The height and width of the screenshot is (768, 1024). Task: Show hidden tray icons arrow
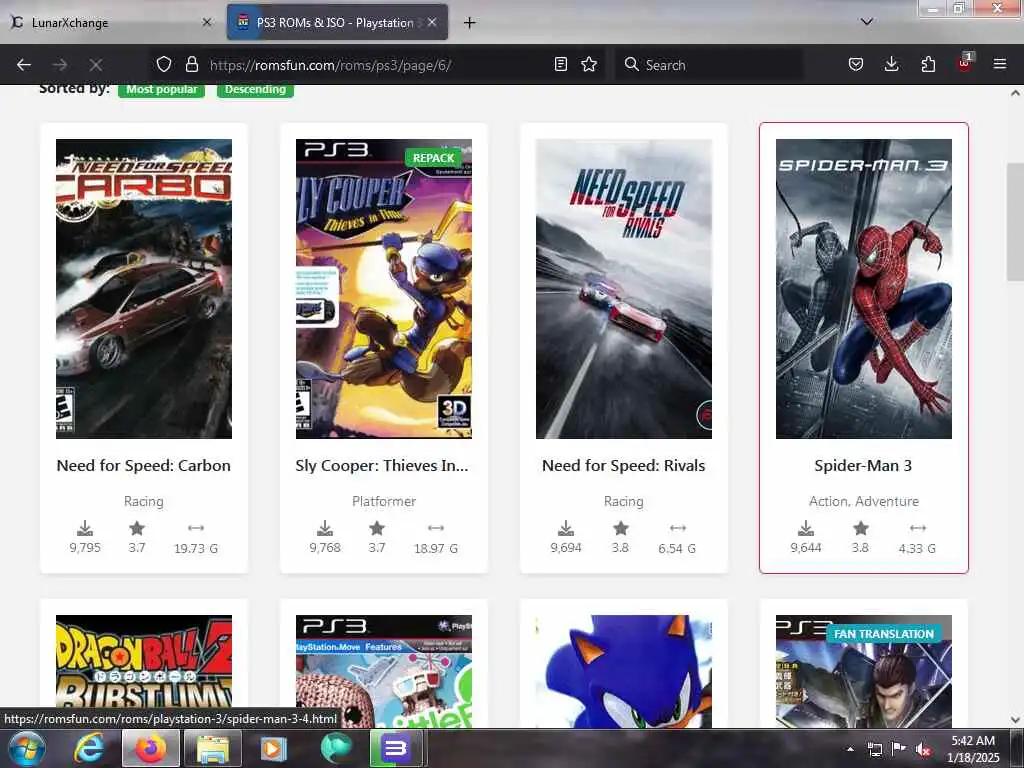[850, 750]
